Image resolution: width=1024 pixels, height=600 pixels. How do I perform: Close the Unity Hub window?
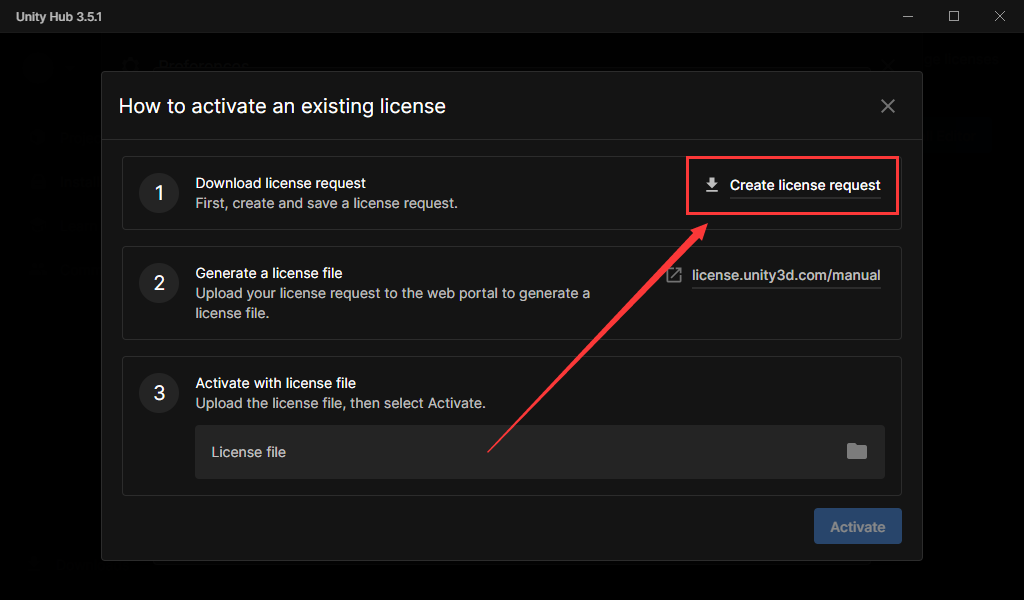(1000, 16)
